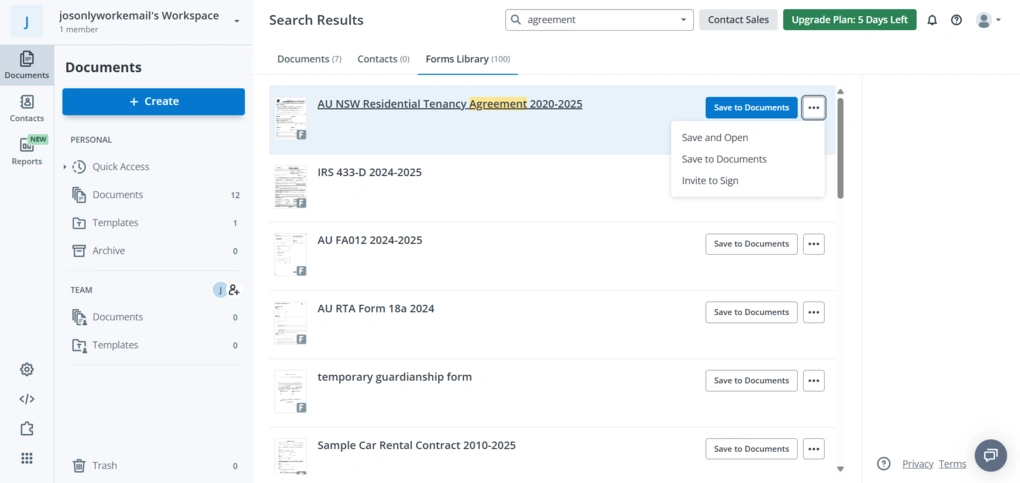Select Sample Car Rental Contract 2010-2025 title

[x=416, y=446]
